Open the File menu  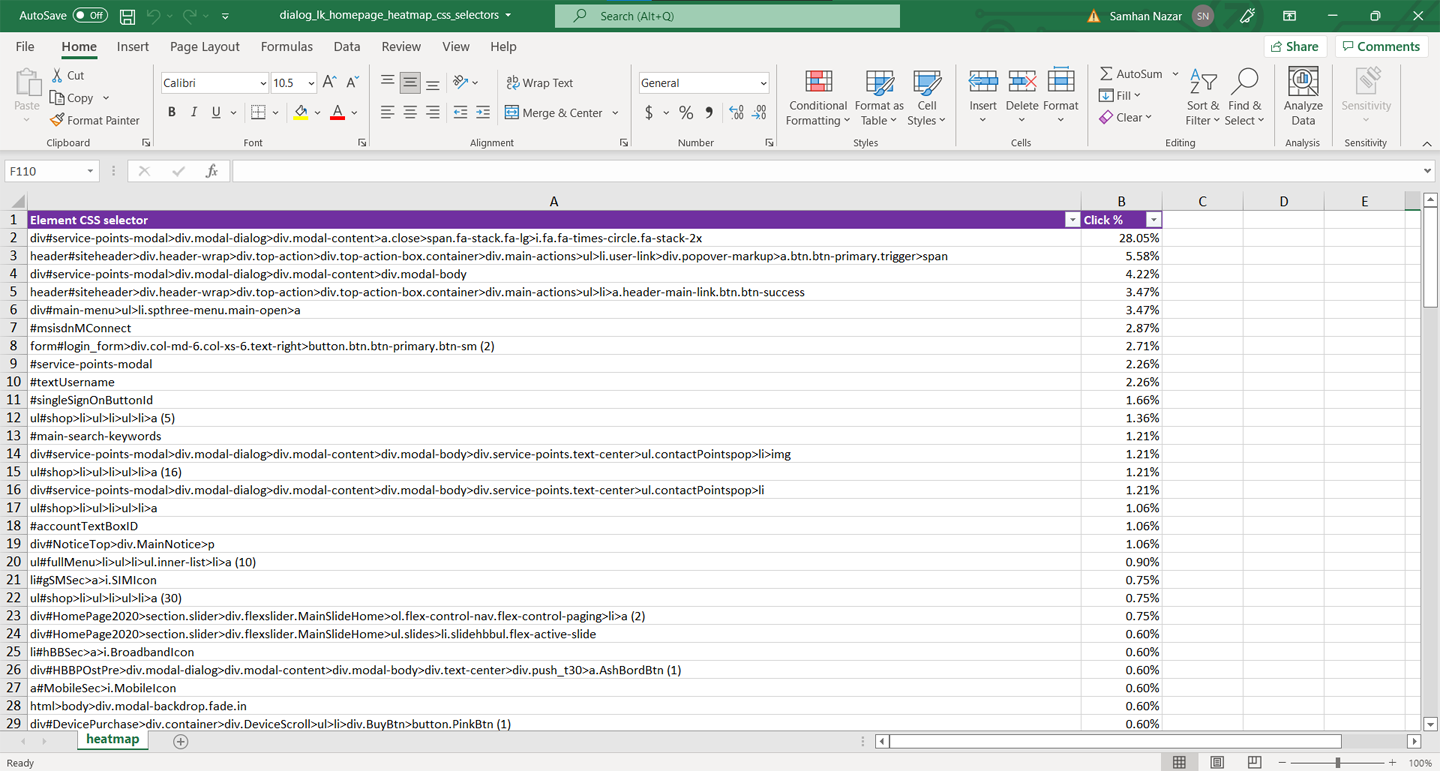tap(25, 47)
